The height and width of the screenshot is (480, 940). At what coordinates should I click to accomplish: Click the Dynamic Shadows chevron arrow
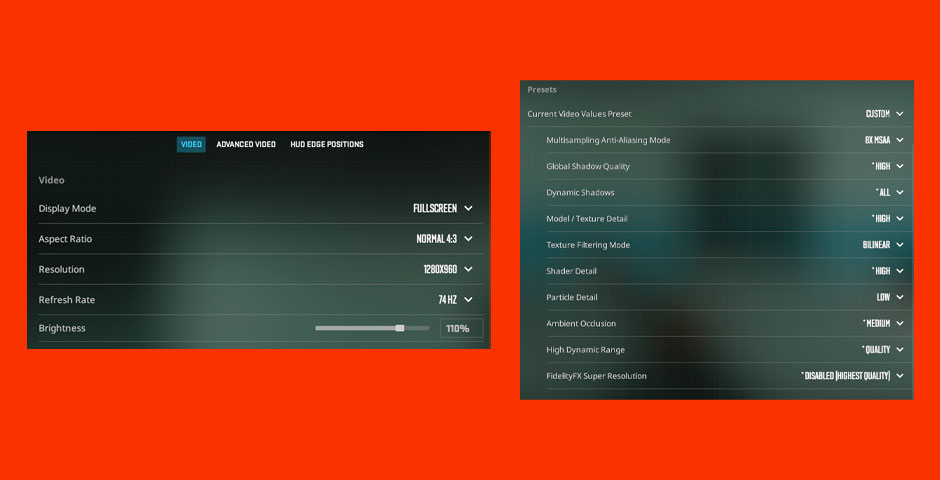pyautogui.click(x=900, y=192)
